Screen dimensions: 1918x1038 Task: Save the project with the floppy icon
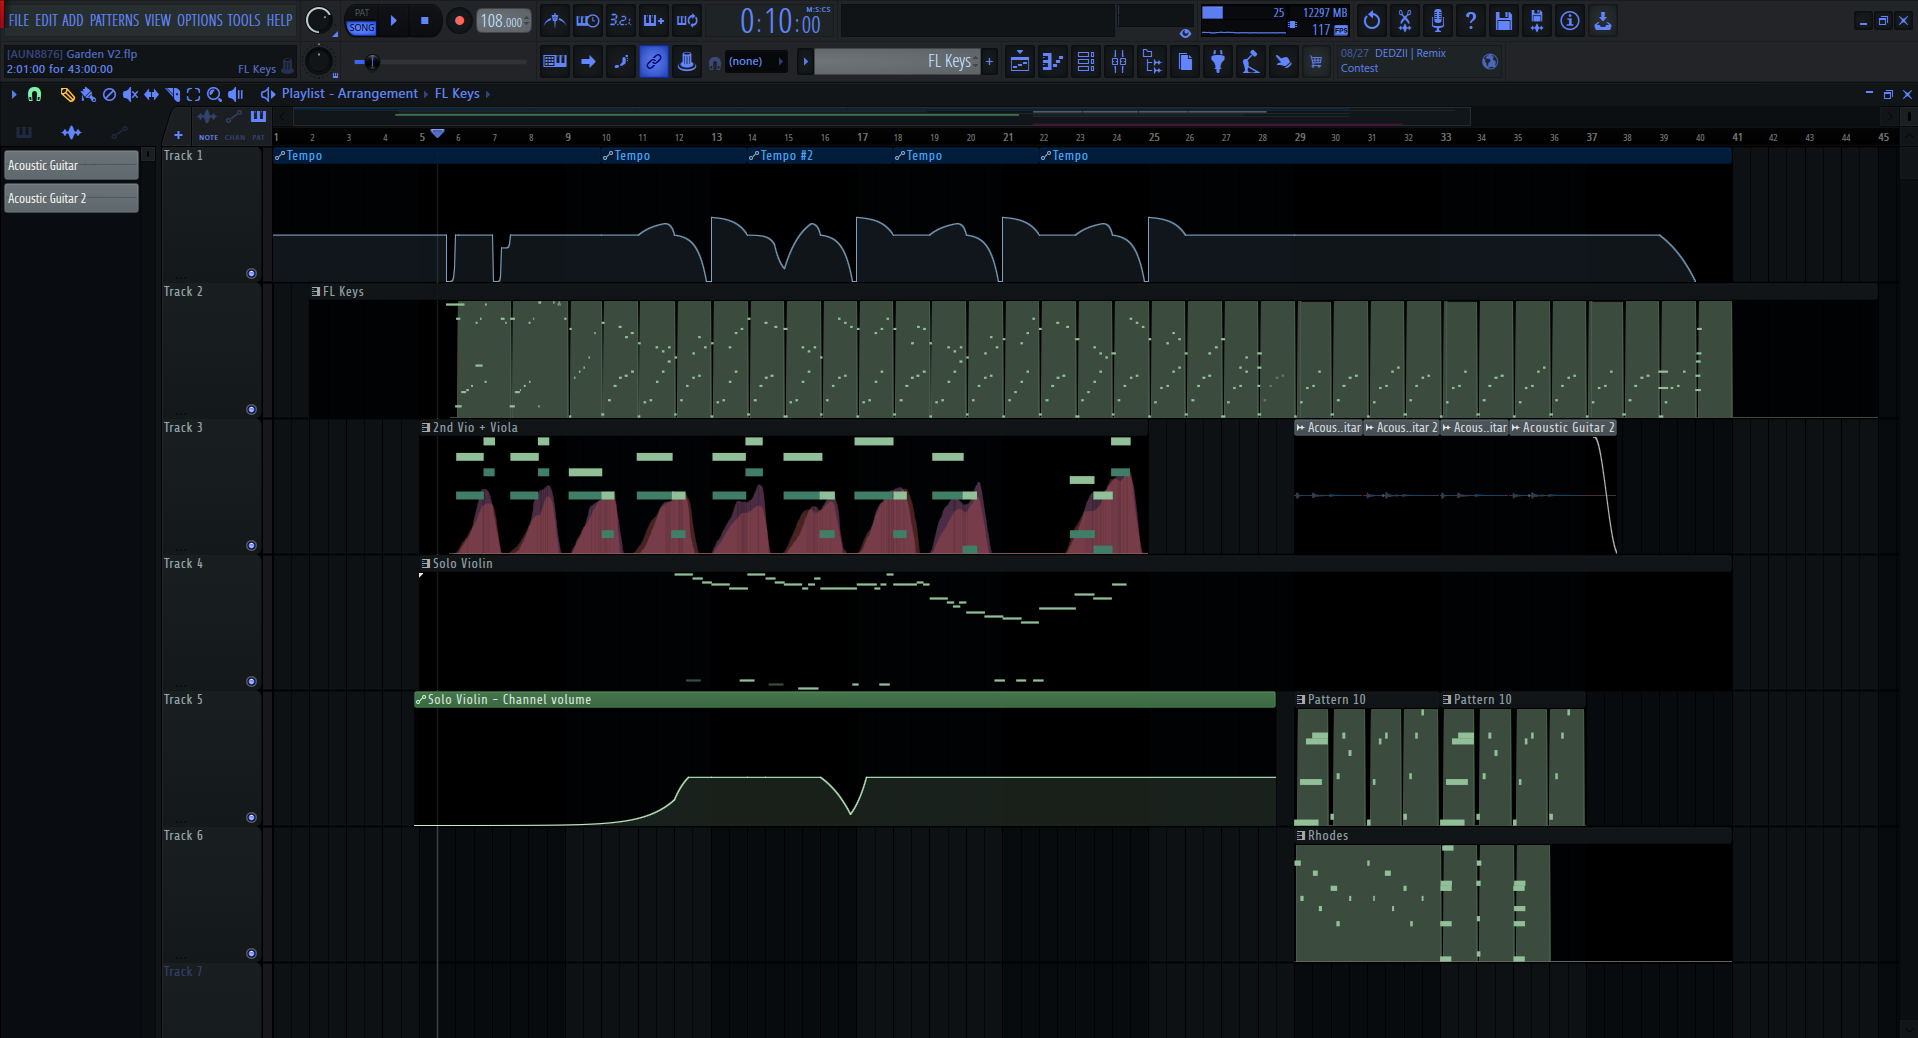point(1504,20)
